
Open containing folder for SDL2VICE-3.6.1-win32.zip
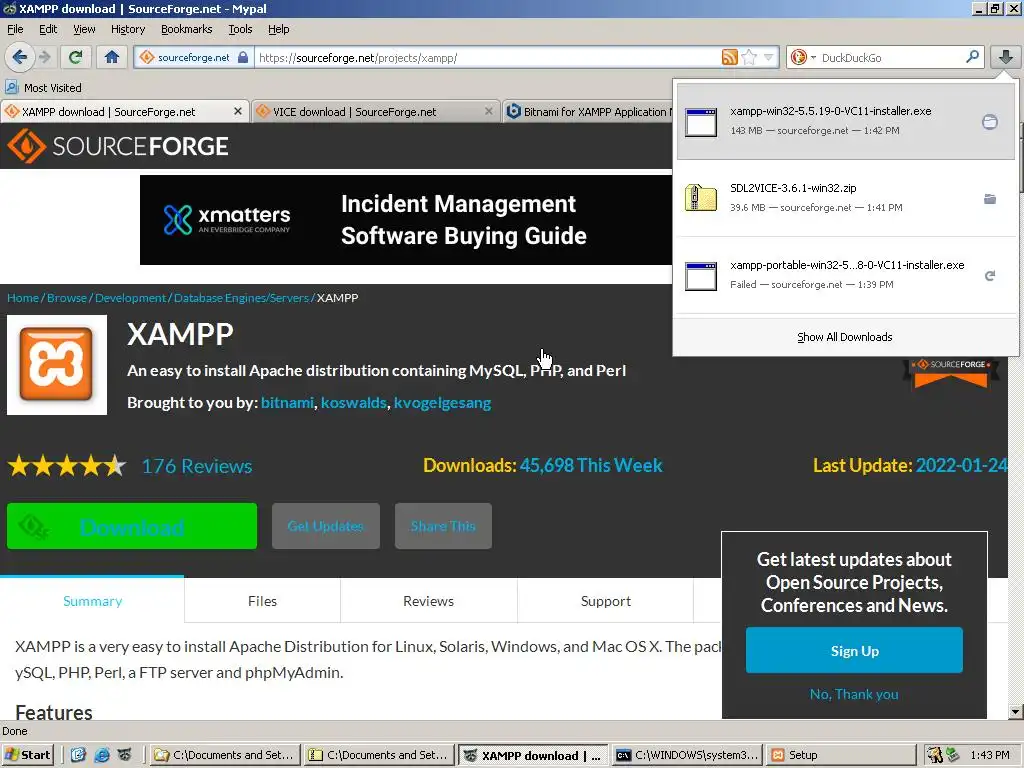pyautogui.click(x=990, y=199)
